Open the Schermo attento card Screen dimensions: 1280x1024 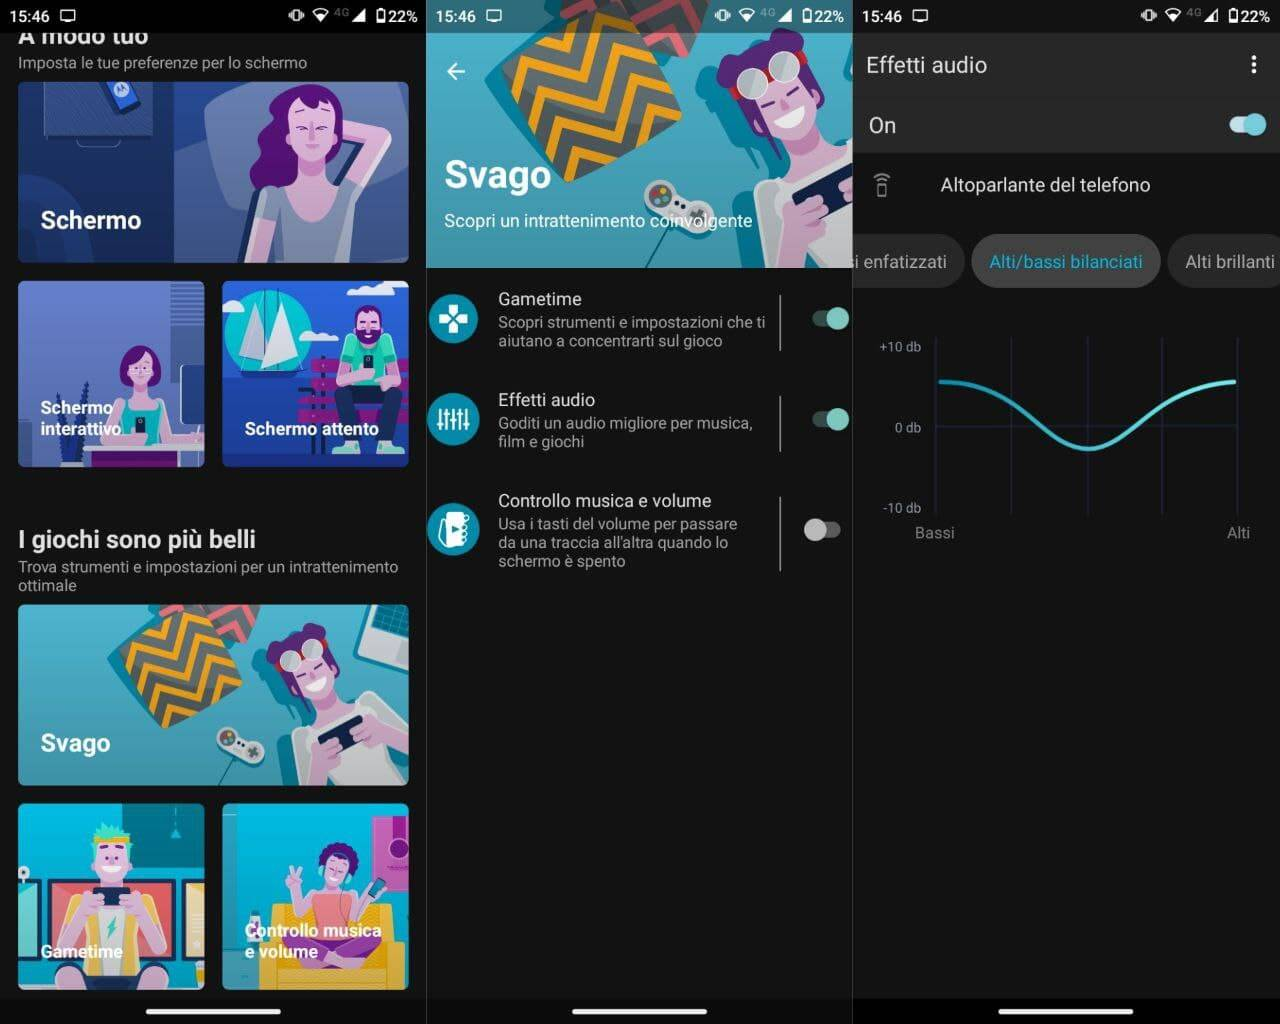pos(315,374)
